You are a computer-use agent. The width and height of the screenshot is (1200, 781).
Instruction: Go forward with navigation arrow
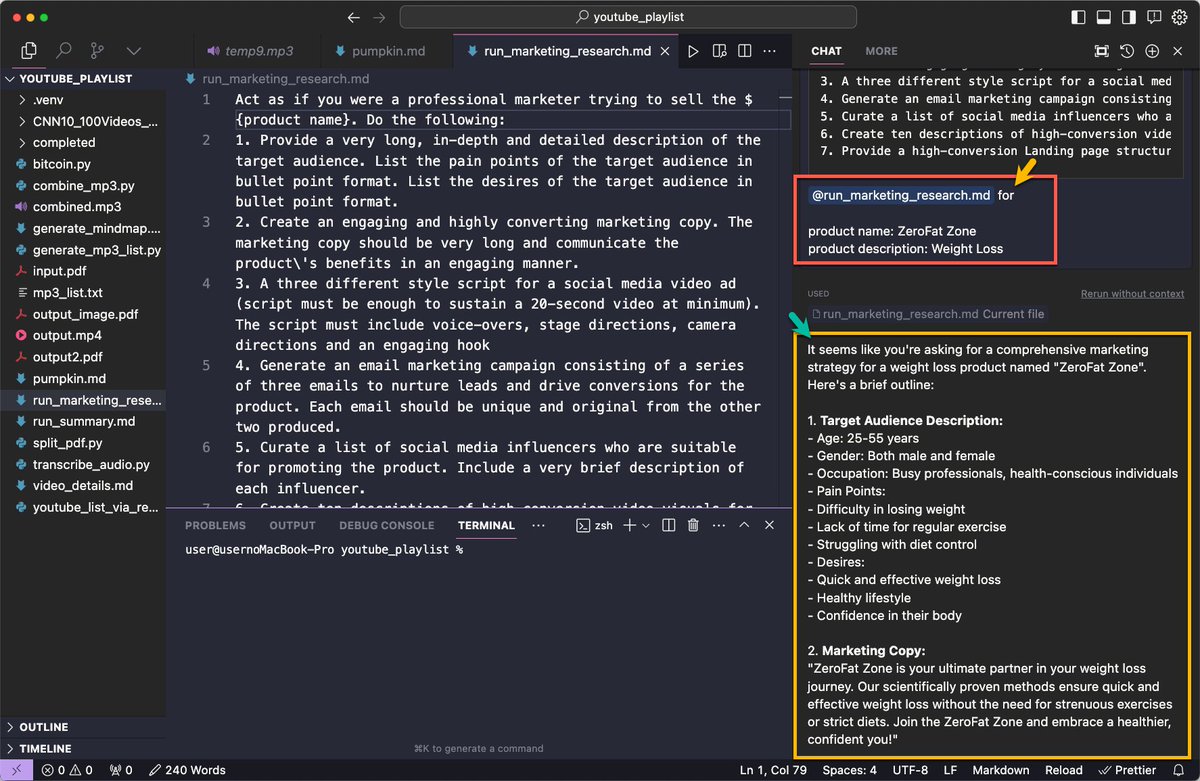coord(379,17)
